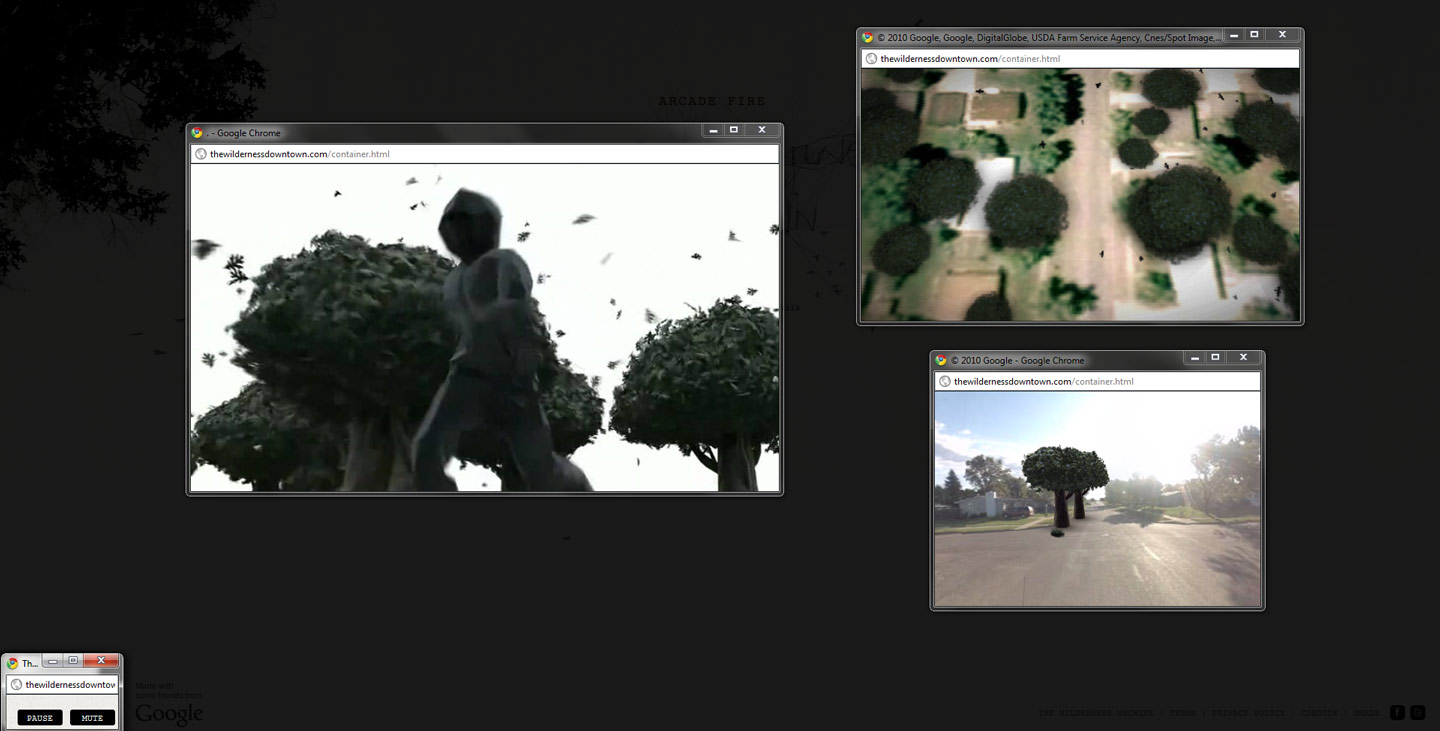Mute the audio in the control window
The image size is (1440, 731).
92,718
